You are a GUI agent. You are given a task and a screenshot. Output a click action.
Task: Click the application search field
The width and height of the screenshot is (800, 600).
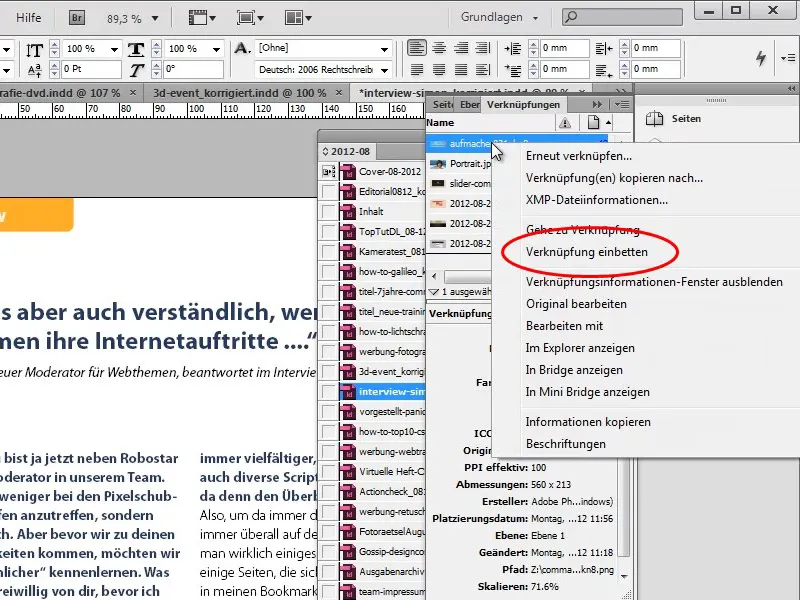[x=622, y=17]
